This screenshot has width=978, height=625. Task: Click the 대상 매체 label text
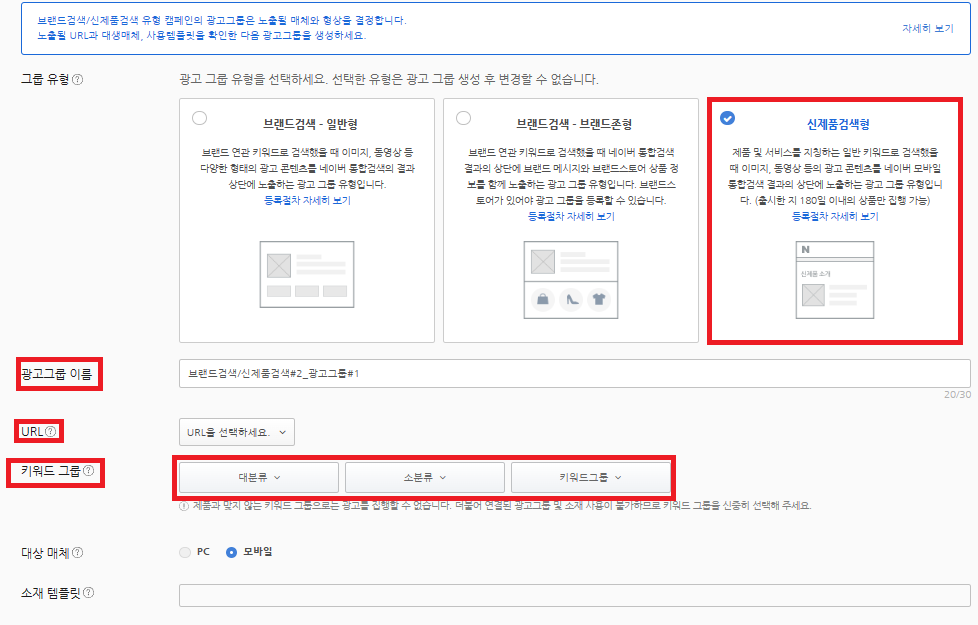pos(45,553)
